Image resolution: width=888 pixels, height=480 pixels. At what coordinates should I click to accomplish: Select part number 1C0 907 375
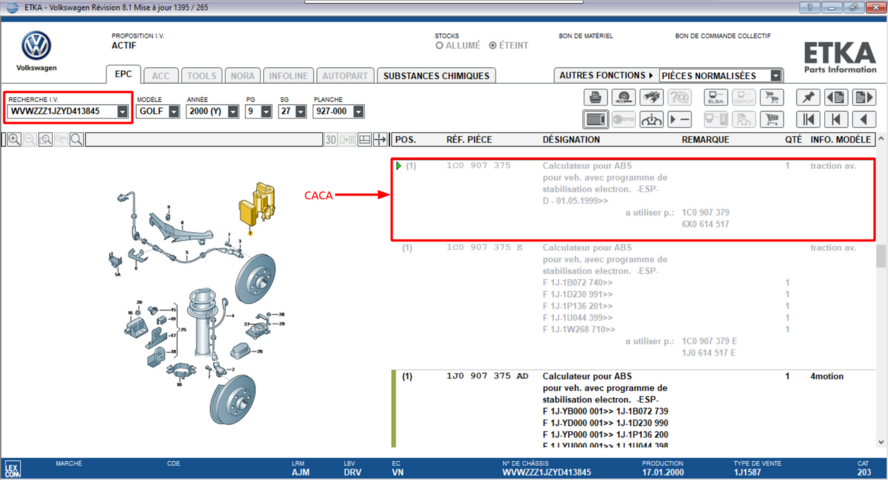(479, 165)
